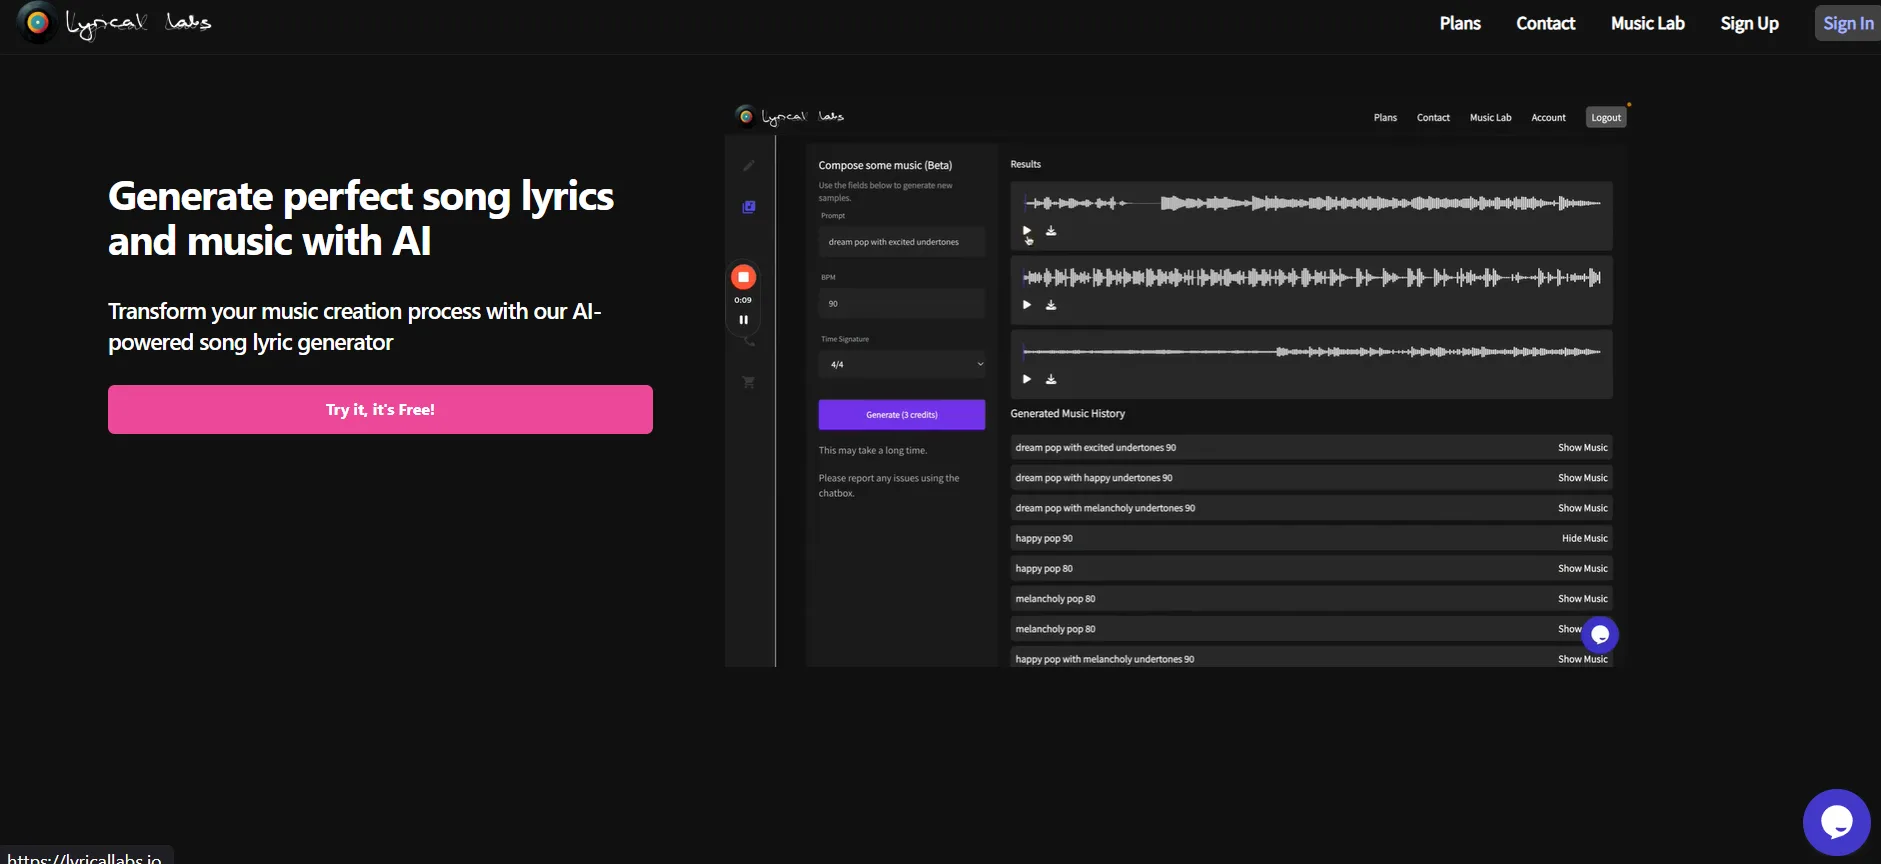Image resolution: width=1881 pixels, height=864 pixels.
Task: Seek within the second result waveform
Action: click(x=1311, y=277)
